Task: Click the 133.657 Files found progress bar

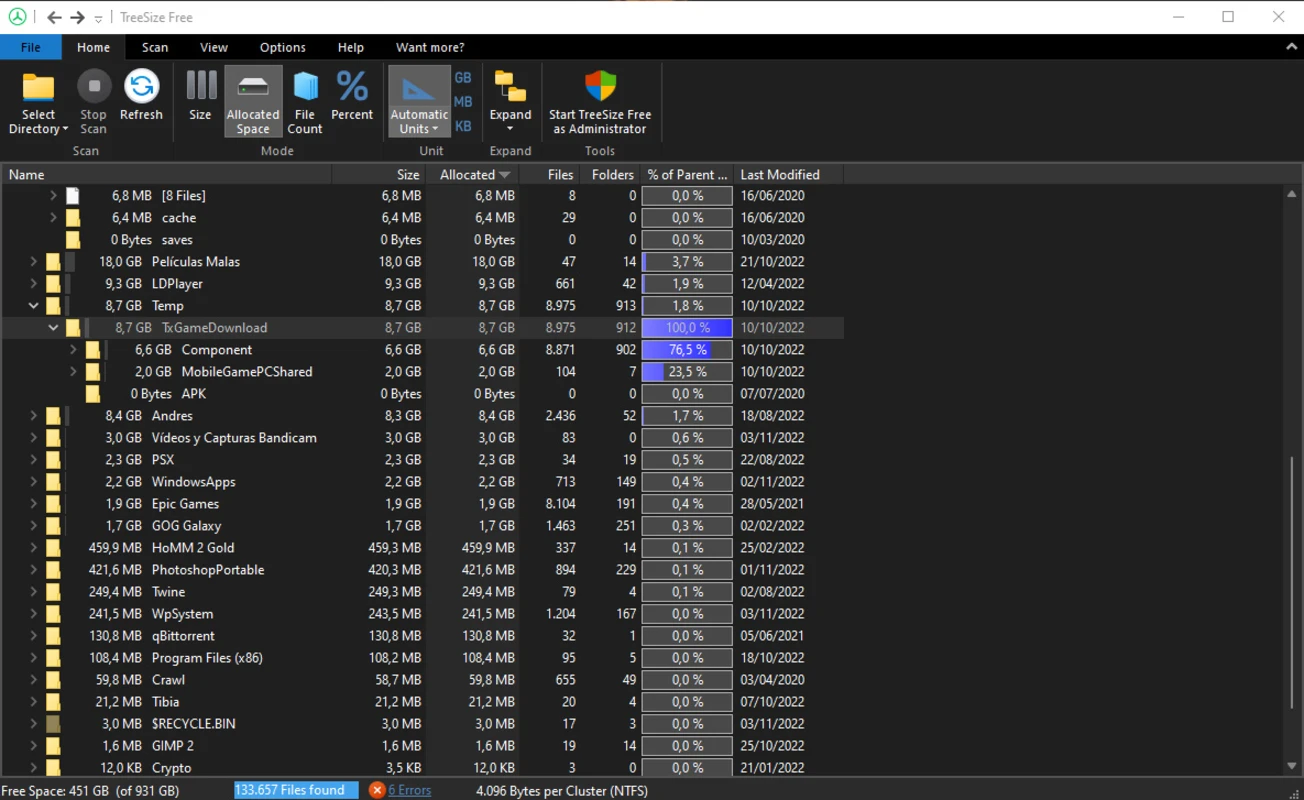Action: [x=295, y=790]
